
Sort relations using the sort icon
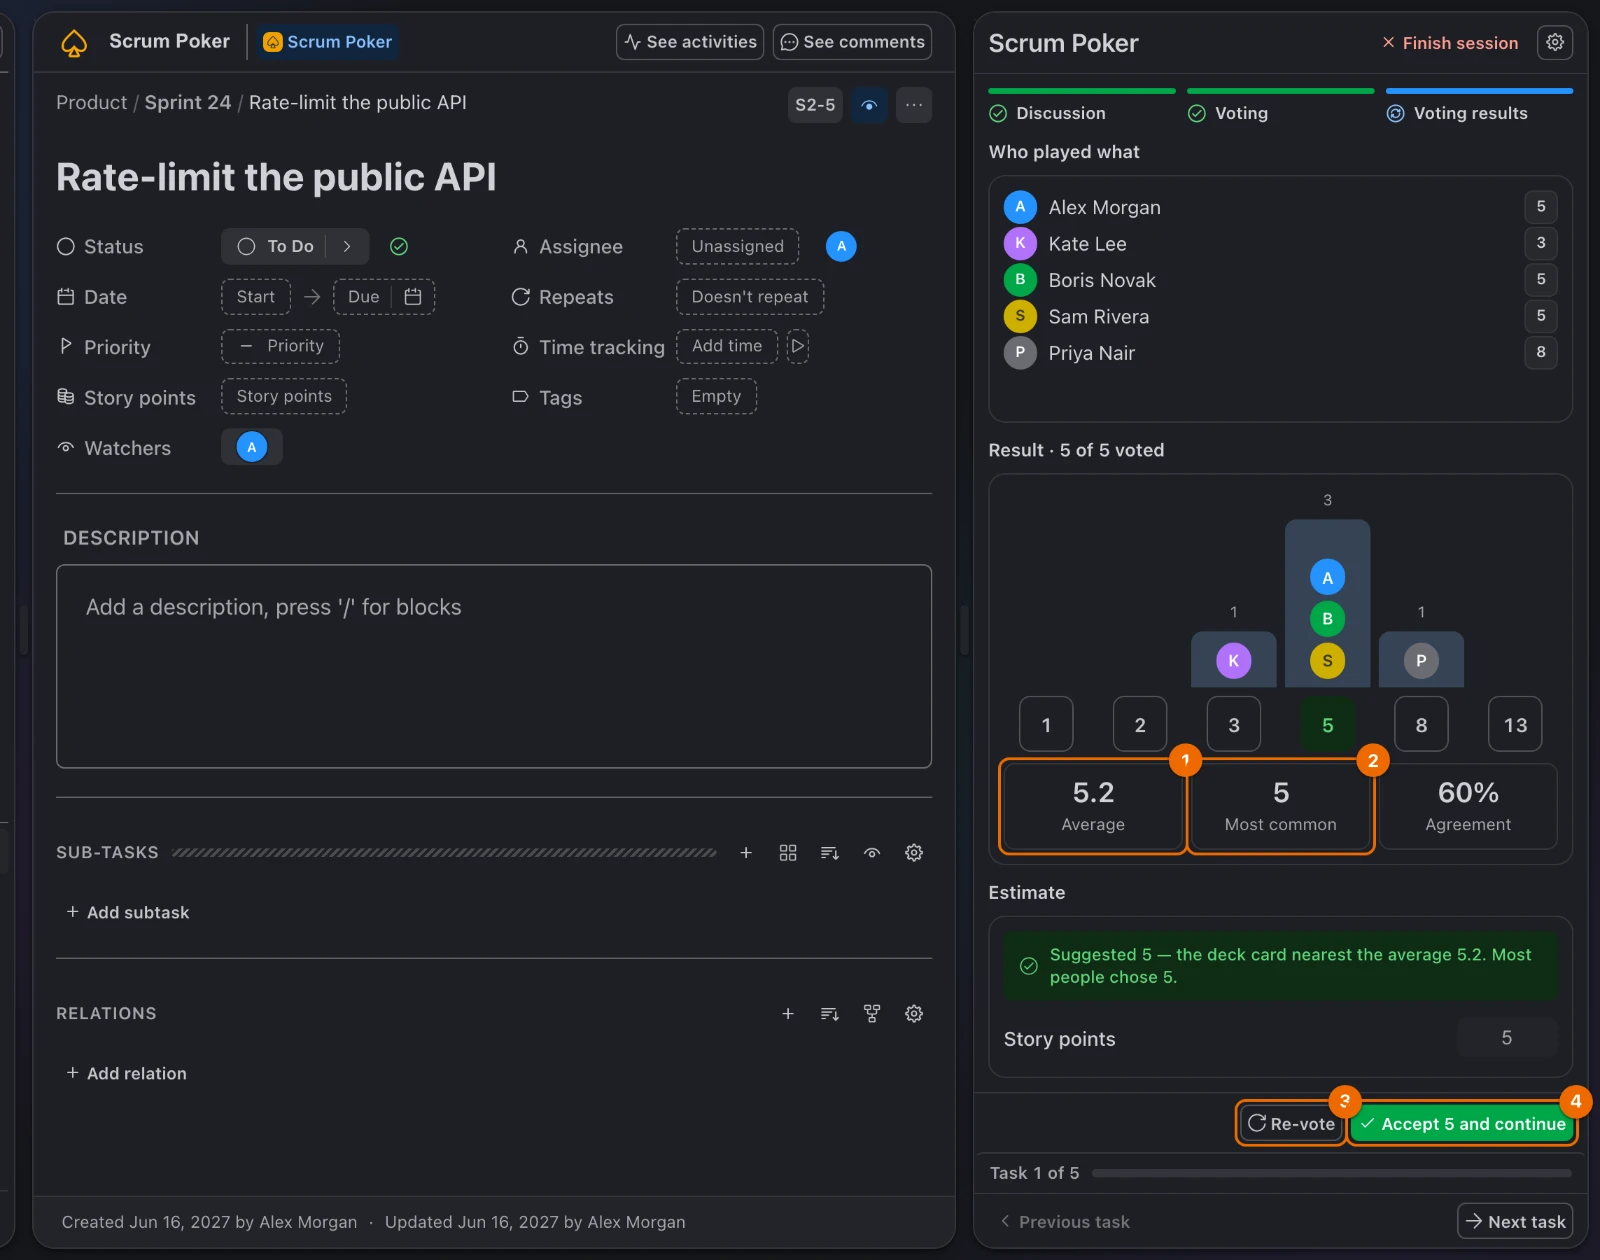(x=830, y=1014)
